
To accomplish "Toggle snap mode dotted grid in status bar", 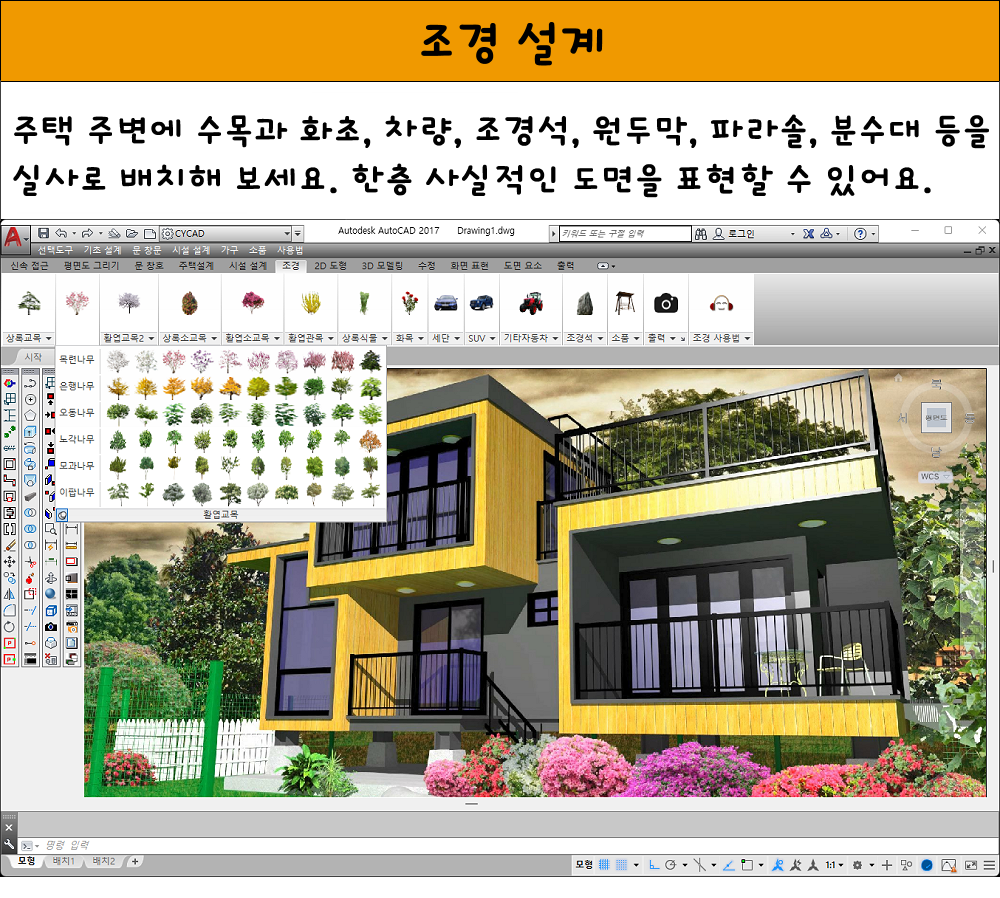I will 621,865.
